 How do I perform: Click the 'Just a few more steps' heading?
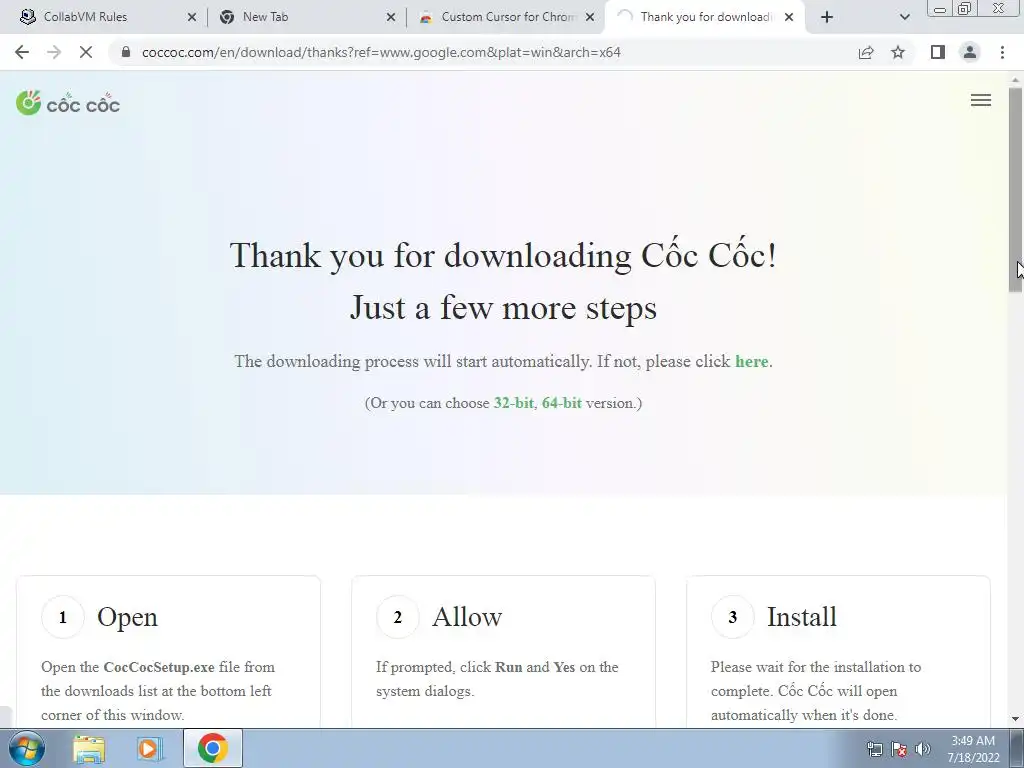[503, 308]
